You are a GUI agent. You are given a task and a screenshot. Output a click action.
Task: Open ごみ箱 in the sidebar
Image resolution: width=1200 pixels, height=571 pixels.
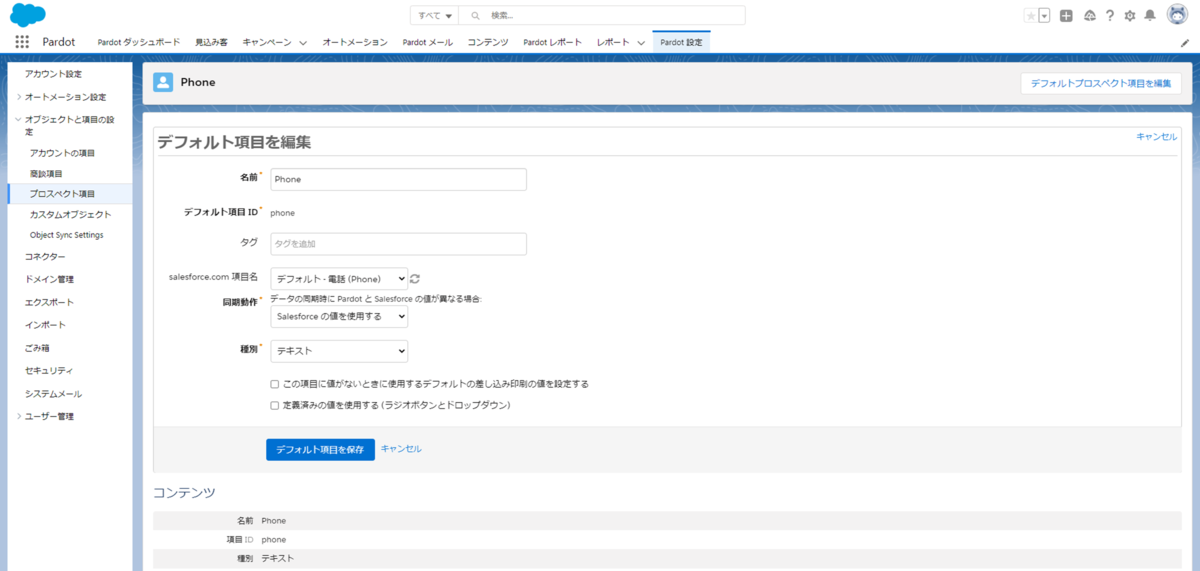37,348
